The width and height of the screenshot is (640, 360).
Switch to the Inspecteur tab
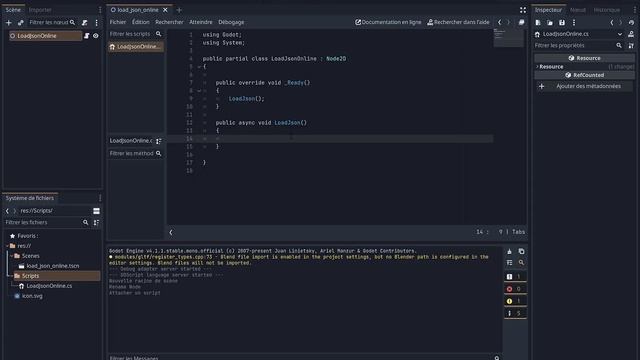tap(548, 10)
